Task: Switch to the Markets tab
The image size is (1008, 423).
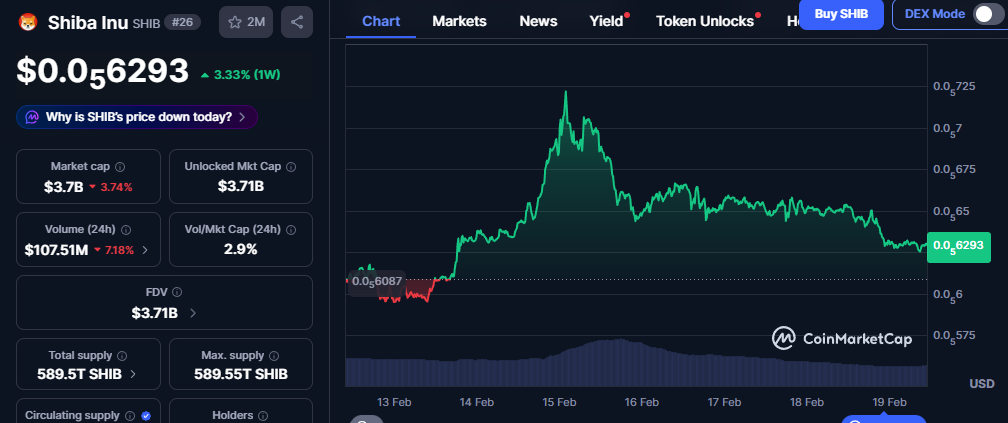Action: [459, 21]
